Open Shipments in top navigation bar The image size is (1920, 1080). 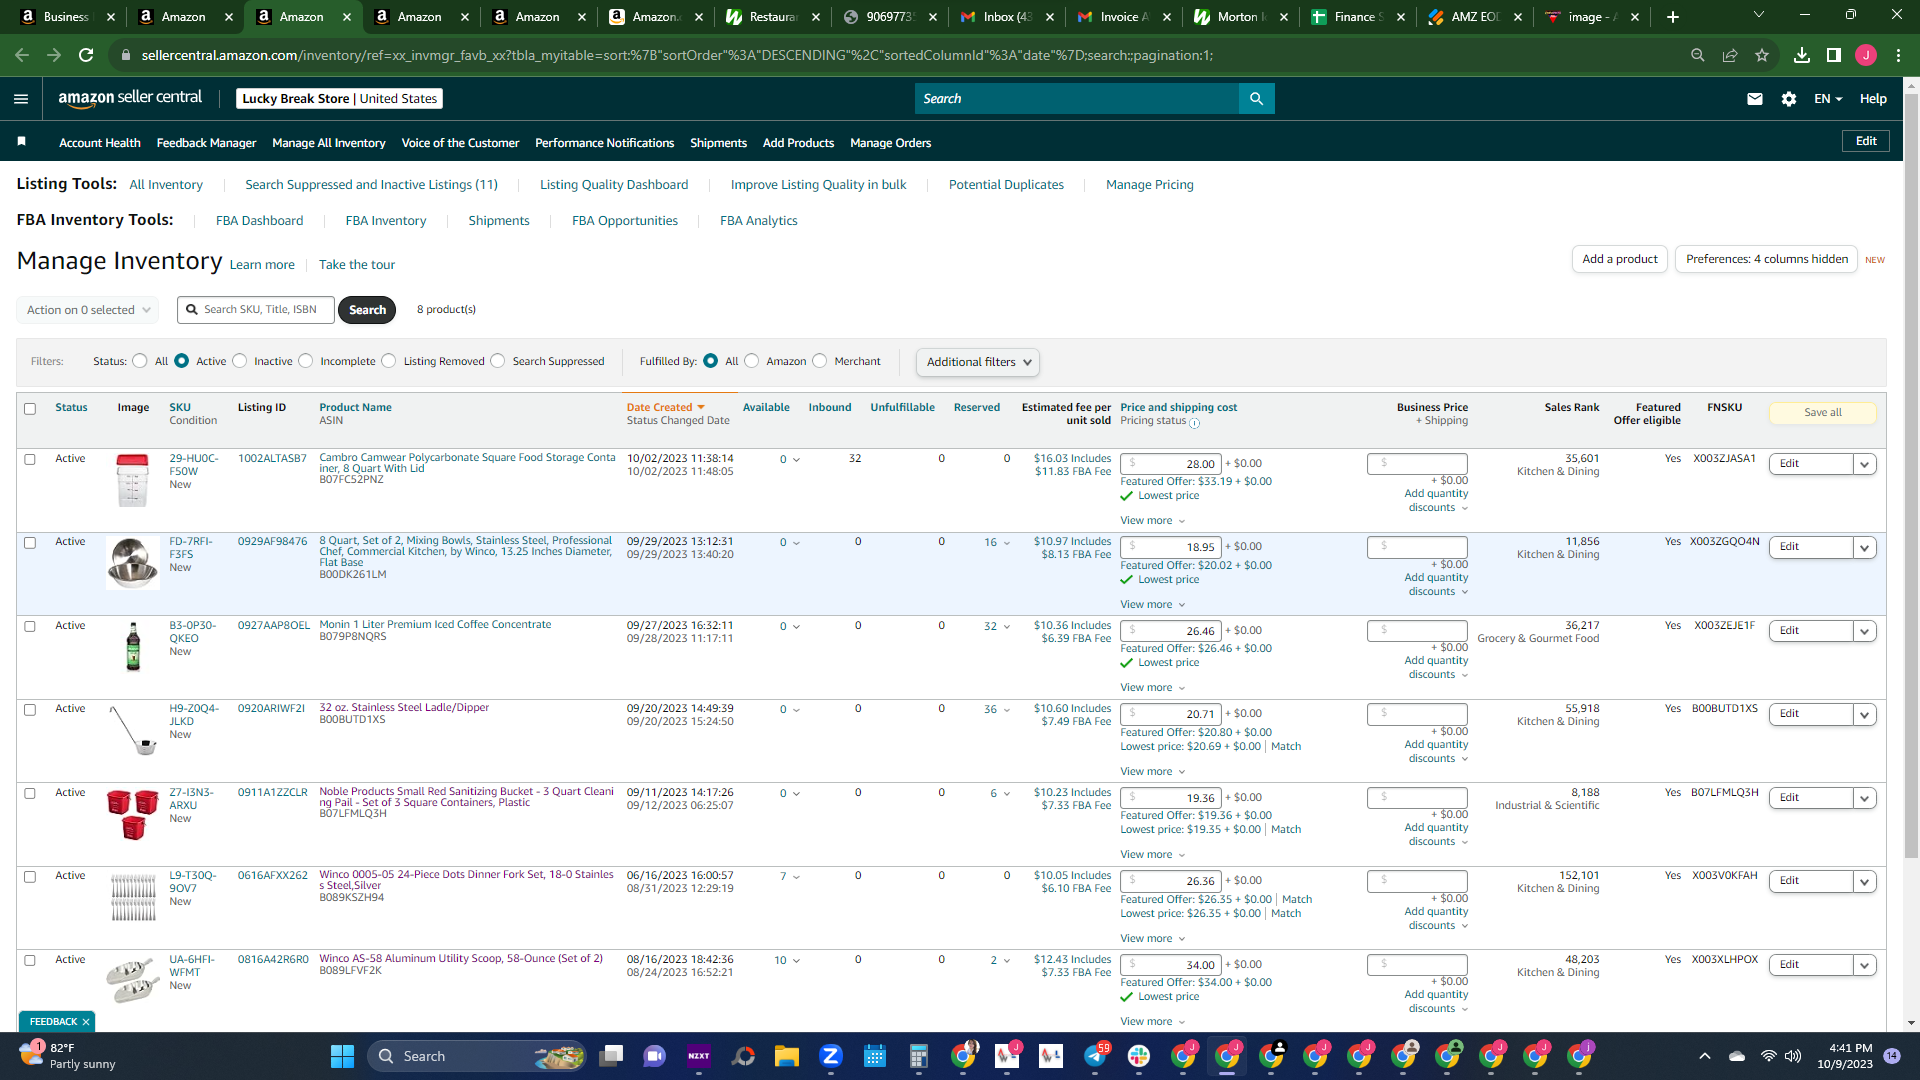718,143
